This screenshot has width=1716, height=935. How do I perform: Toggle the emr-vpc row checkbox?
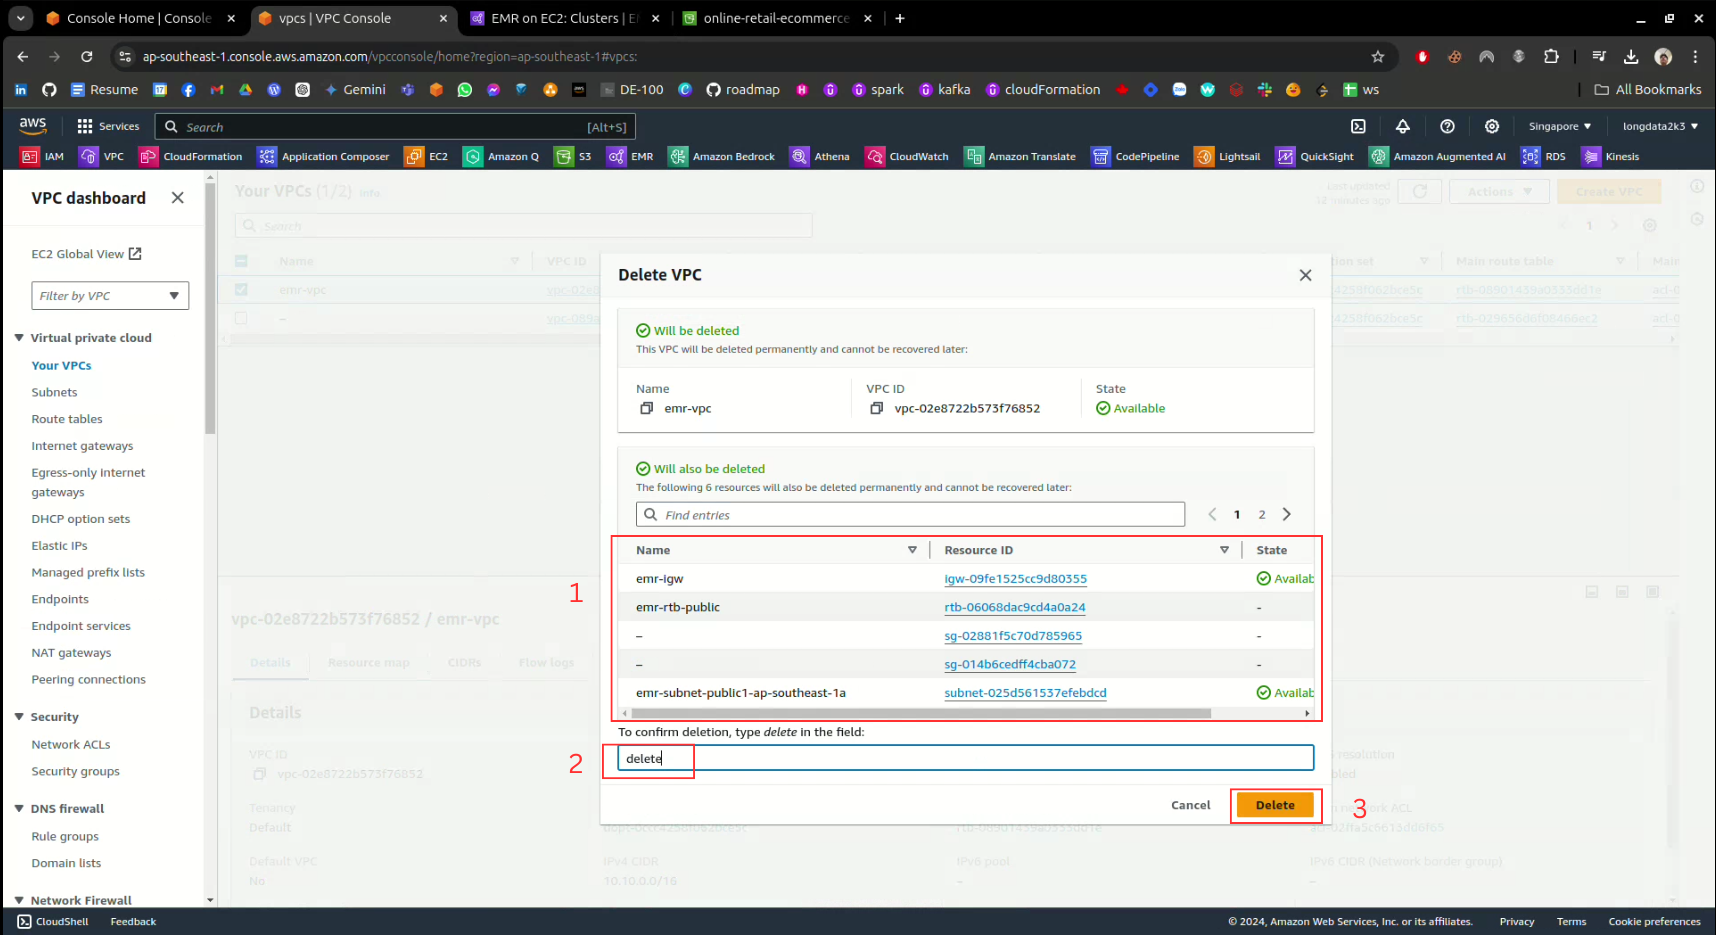pos(241,290)
